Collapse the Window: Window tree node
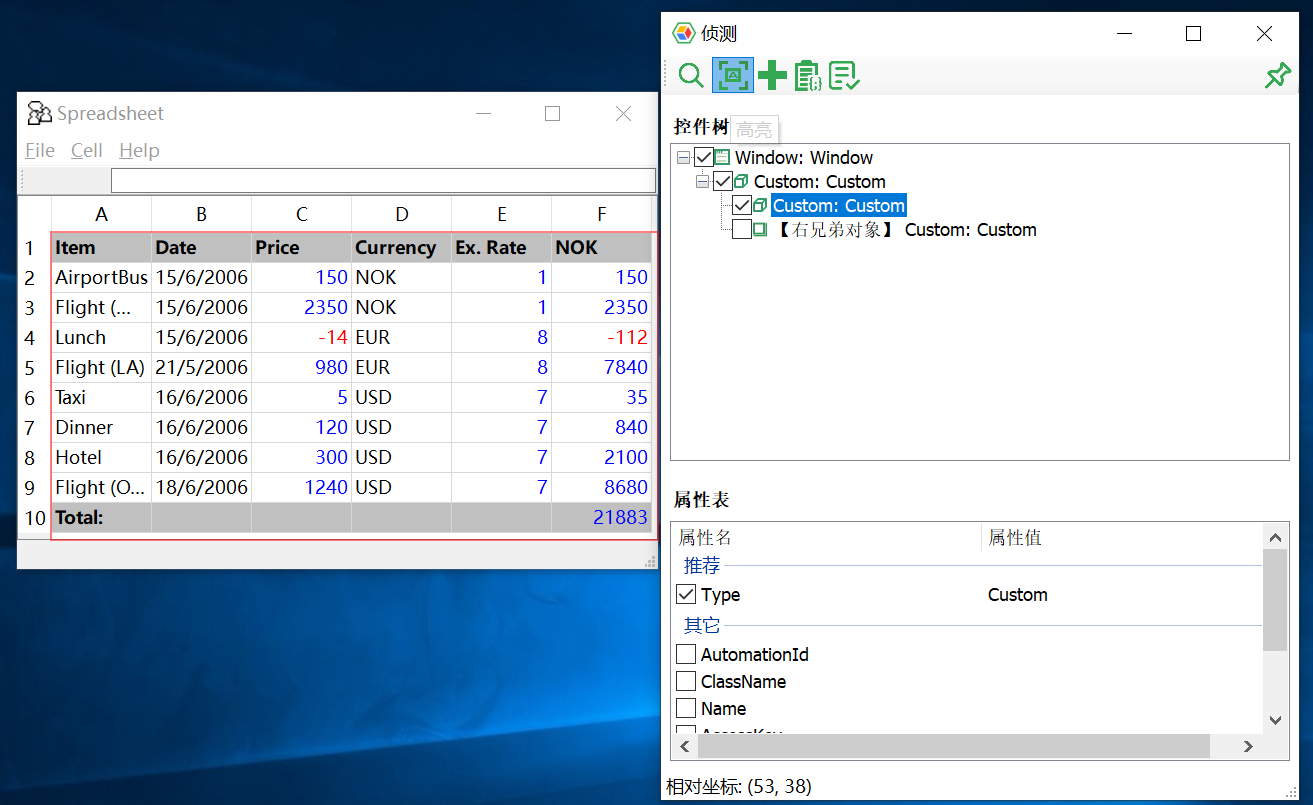This screenshot has height=805, width=1313. (x=683, y=158)
